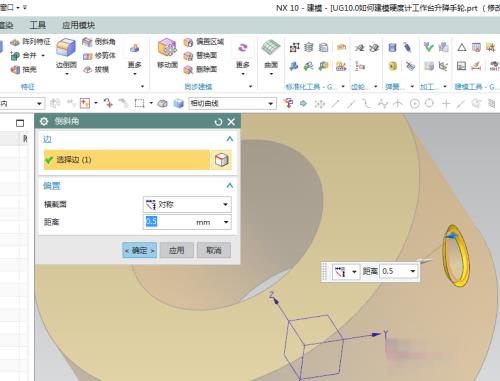Screen dimensions: 500x381
Task: Open the Cross Section symmetric dropdown
Action: [x=187, y=204]
